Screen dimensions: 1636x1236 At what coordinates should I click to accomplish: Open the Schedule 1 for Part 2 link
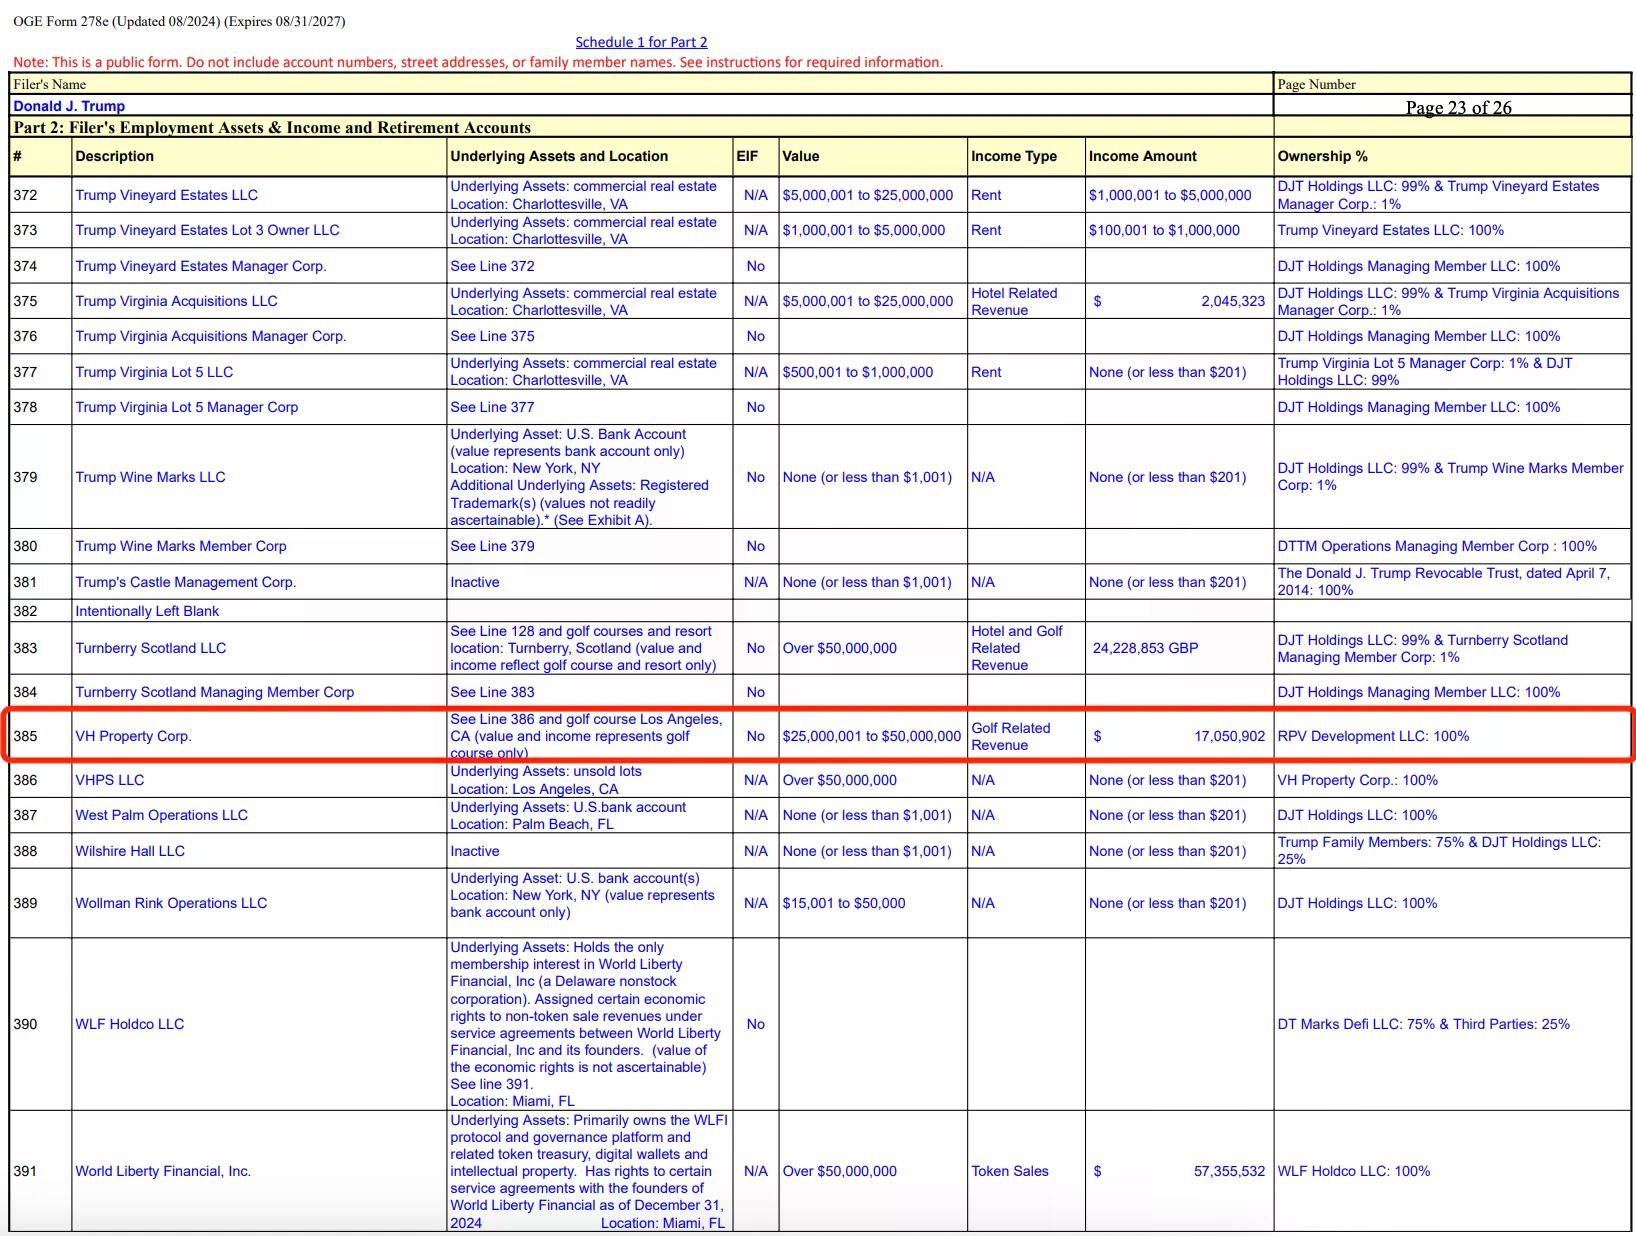[x=641, y=42]
